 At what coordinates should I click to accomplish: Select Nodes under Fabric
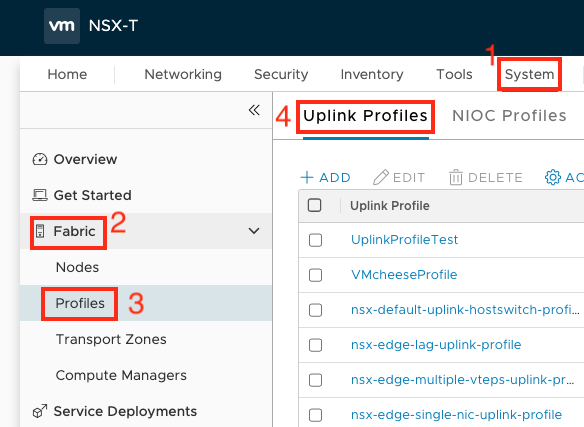(x=77, y=267)
